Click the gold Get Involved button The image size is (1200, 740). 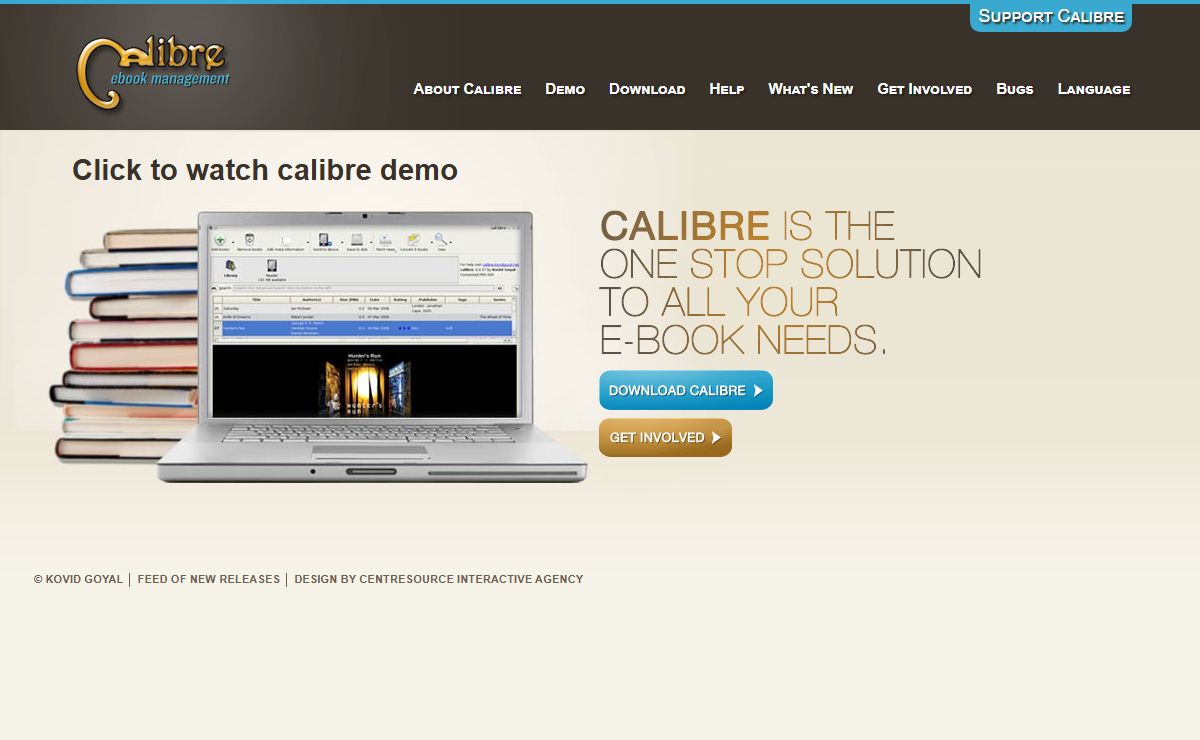tap(665, 437)
